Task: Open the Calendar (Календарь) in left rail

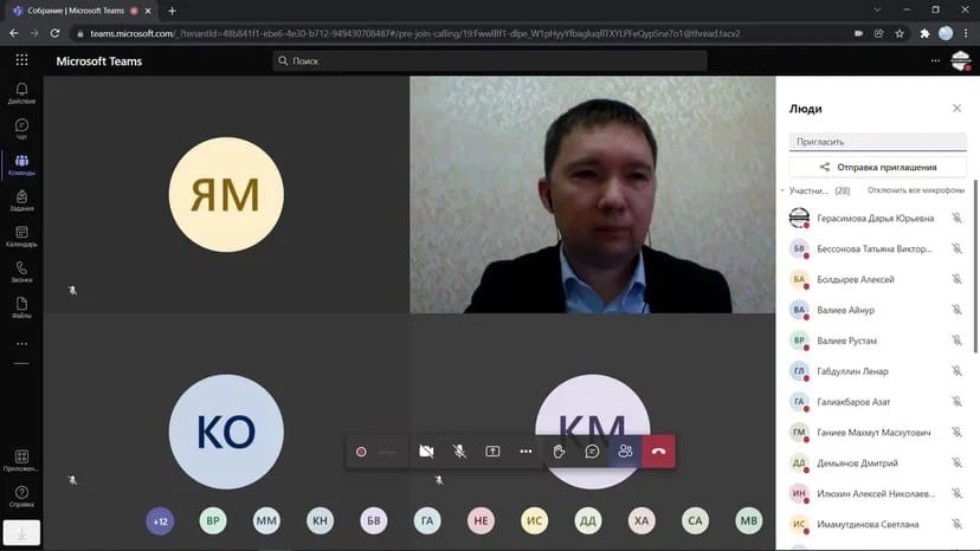Action: click(x=21, y=236)
